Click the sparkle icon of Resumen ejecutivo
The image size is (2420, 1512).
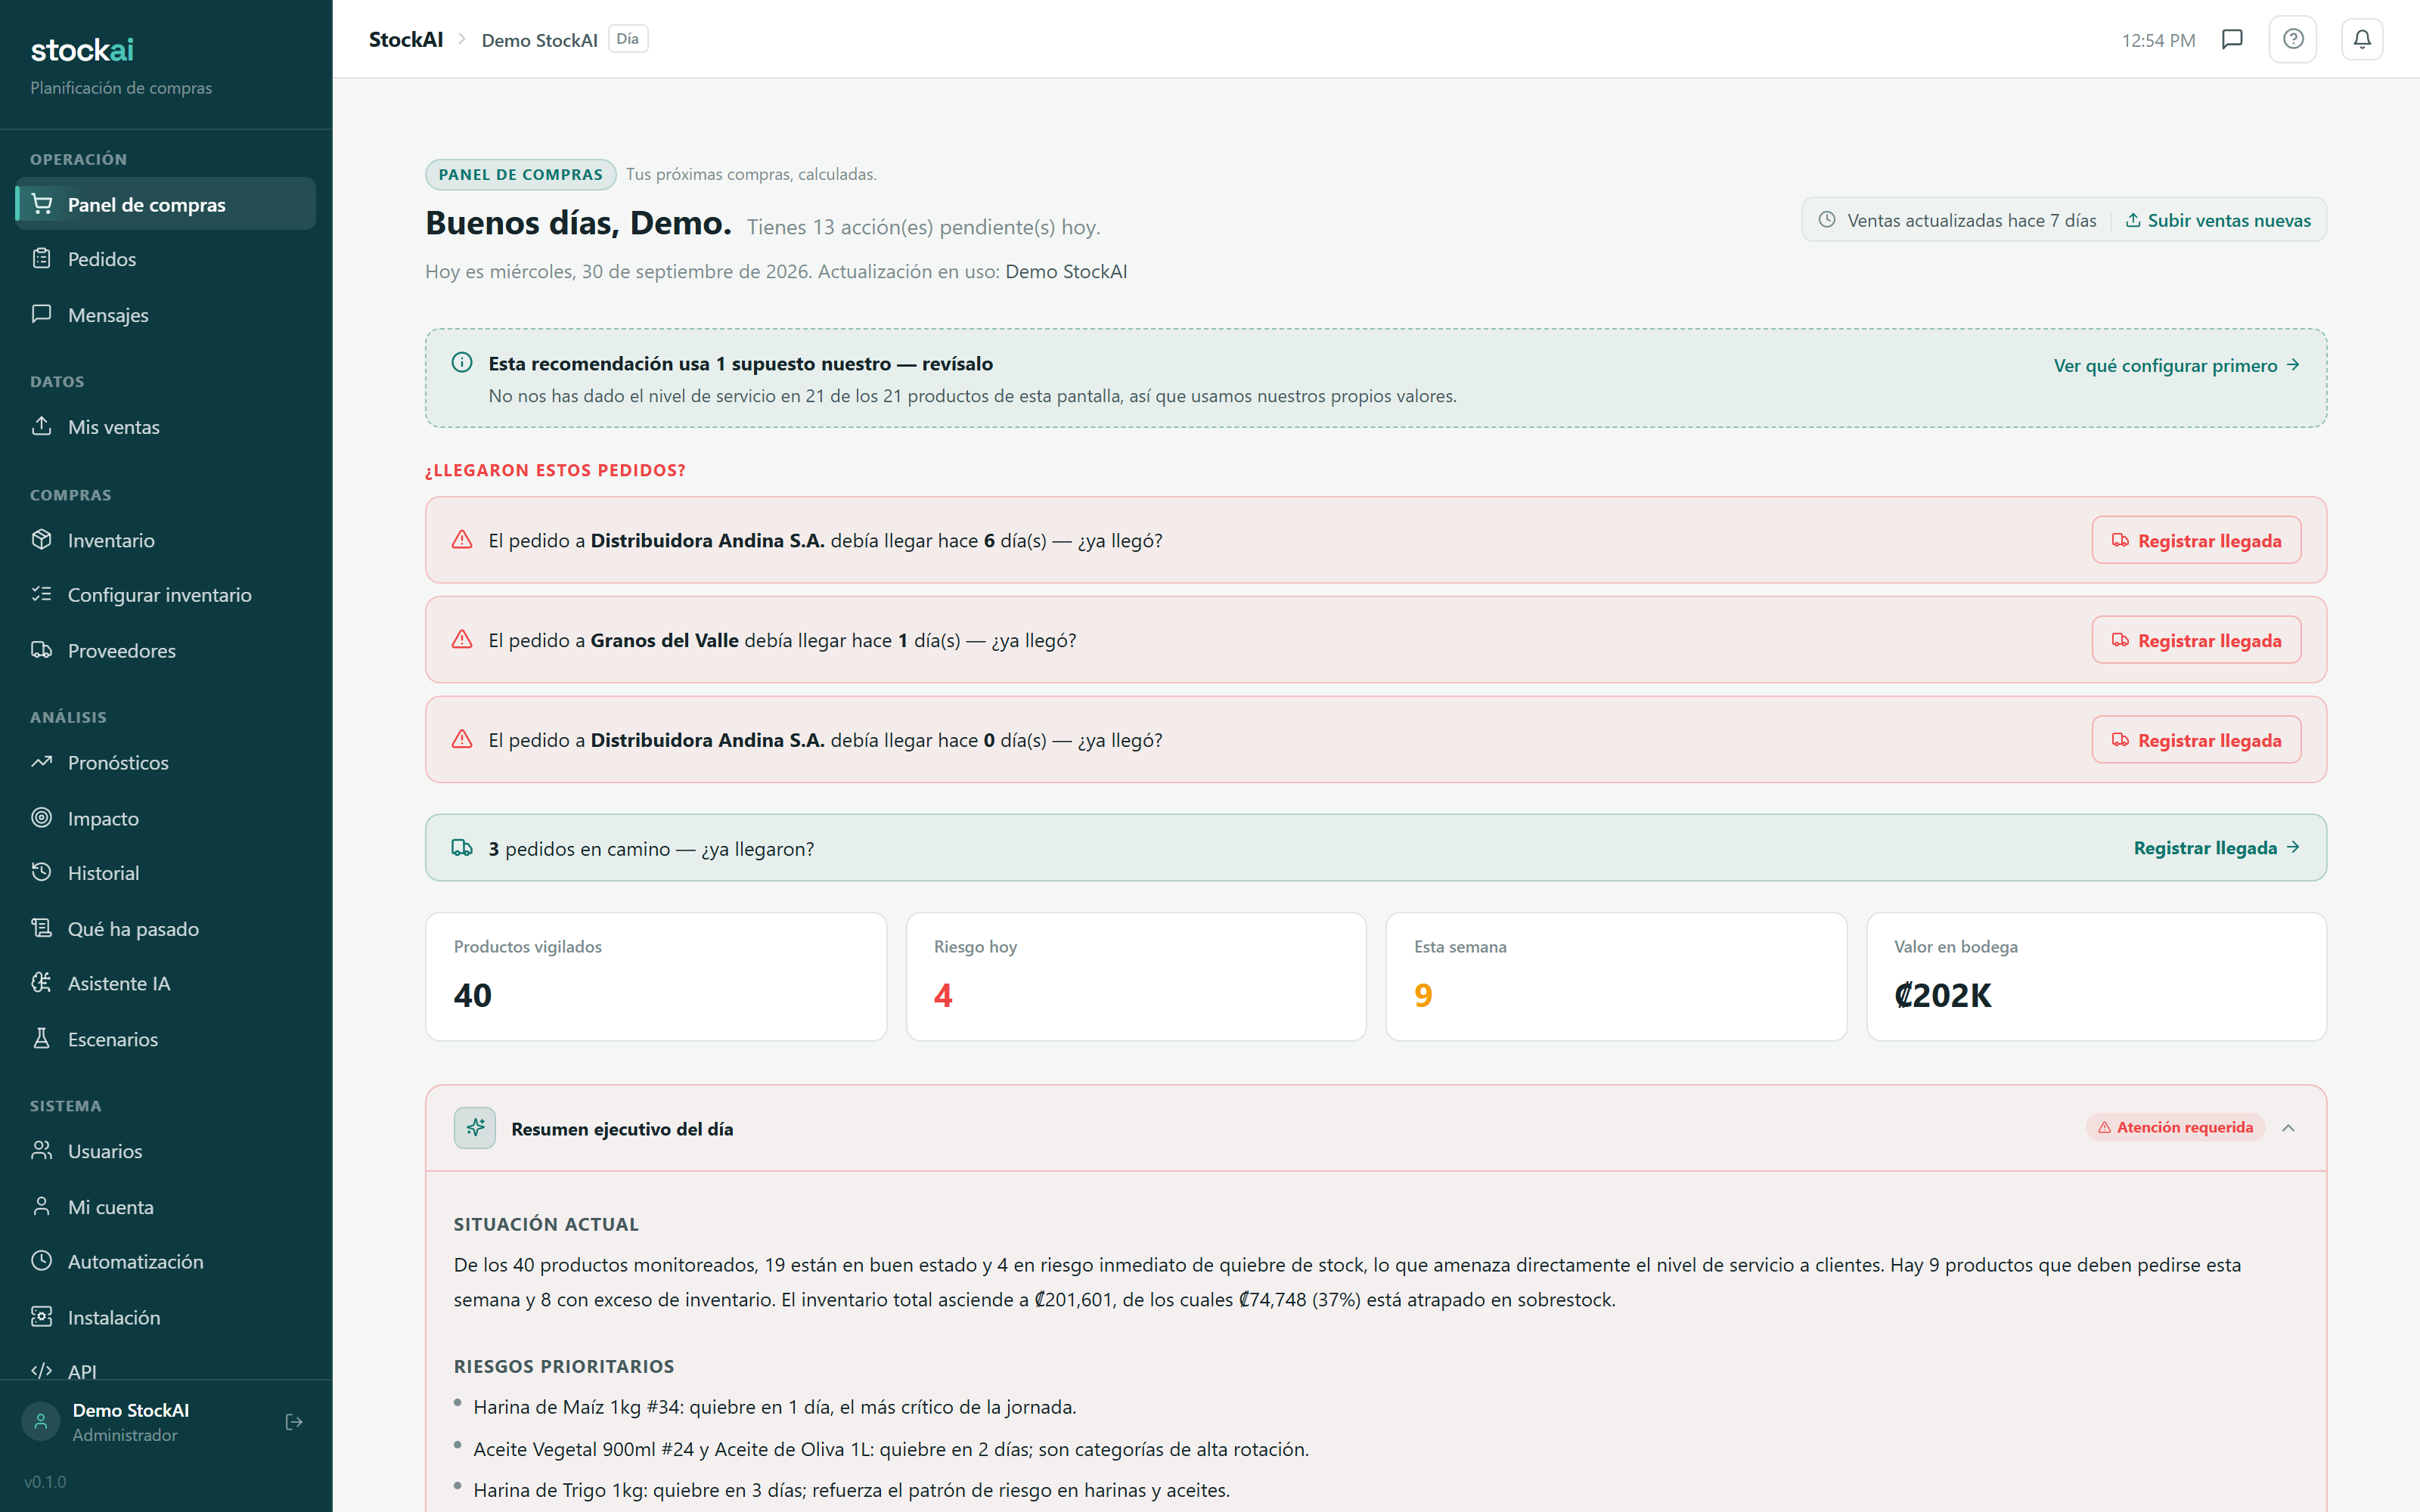475,1128
